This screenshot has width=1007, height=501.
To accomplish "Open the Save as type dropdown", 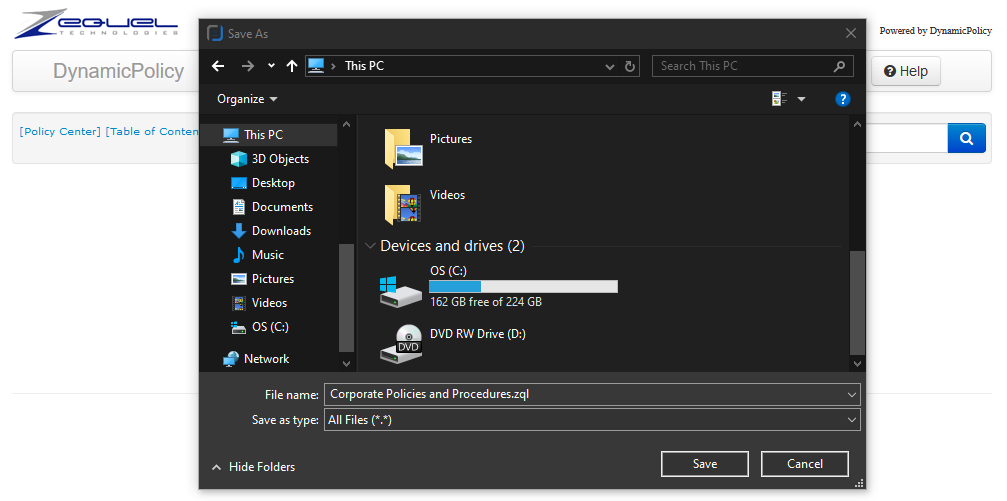I will (851, 420).
